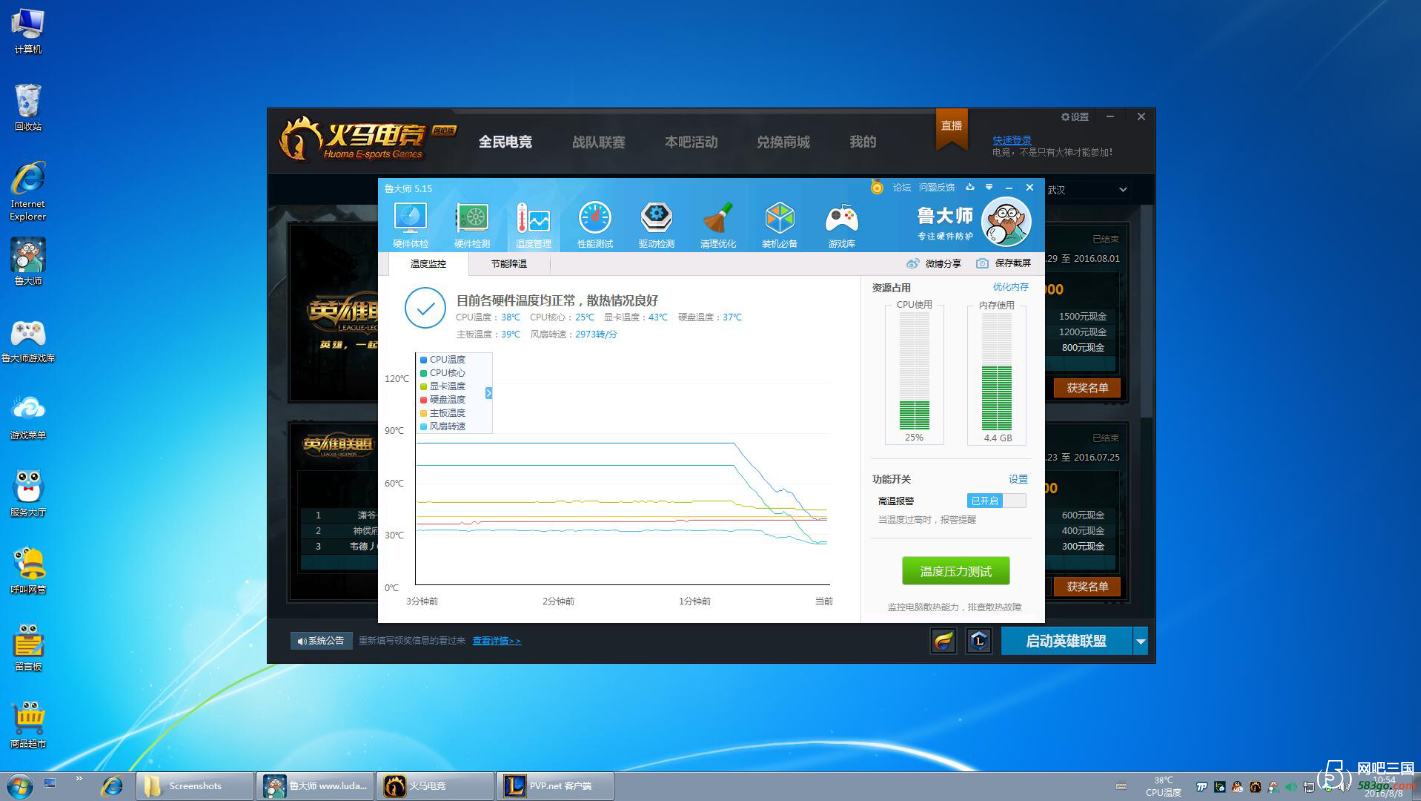Open Screenshots folder taskbar button

pos(194,786)
